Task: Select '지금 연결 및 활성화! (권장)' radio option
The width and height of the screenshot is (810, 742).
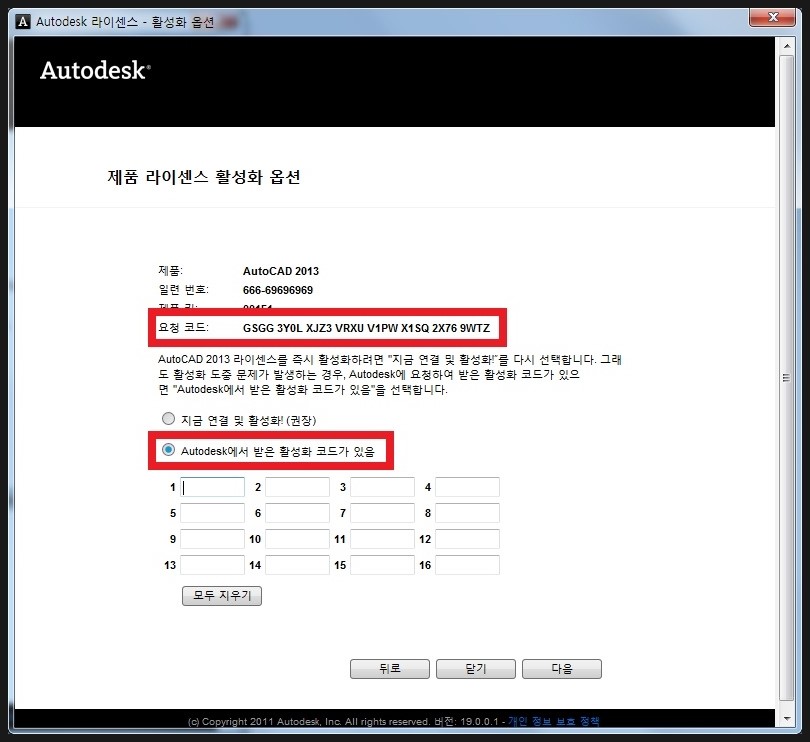Action: click(x=168, y=419)
